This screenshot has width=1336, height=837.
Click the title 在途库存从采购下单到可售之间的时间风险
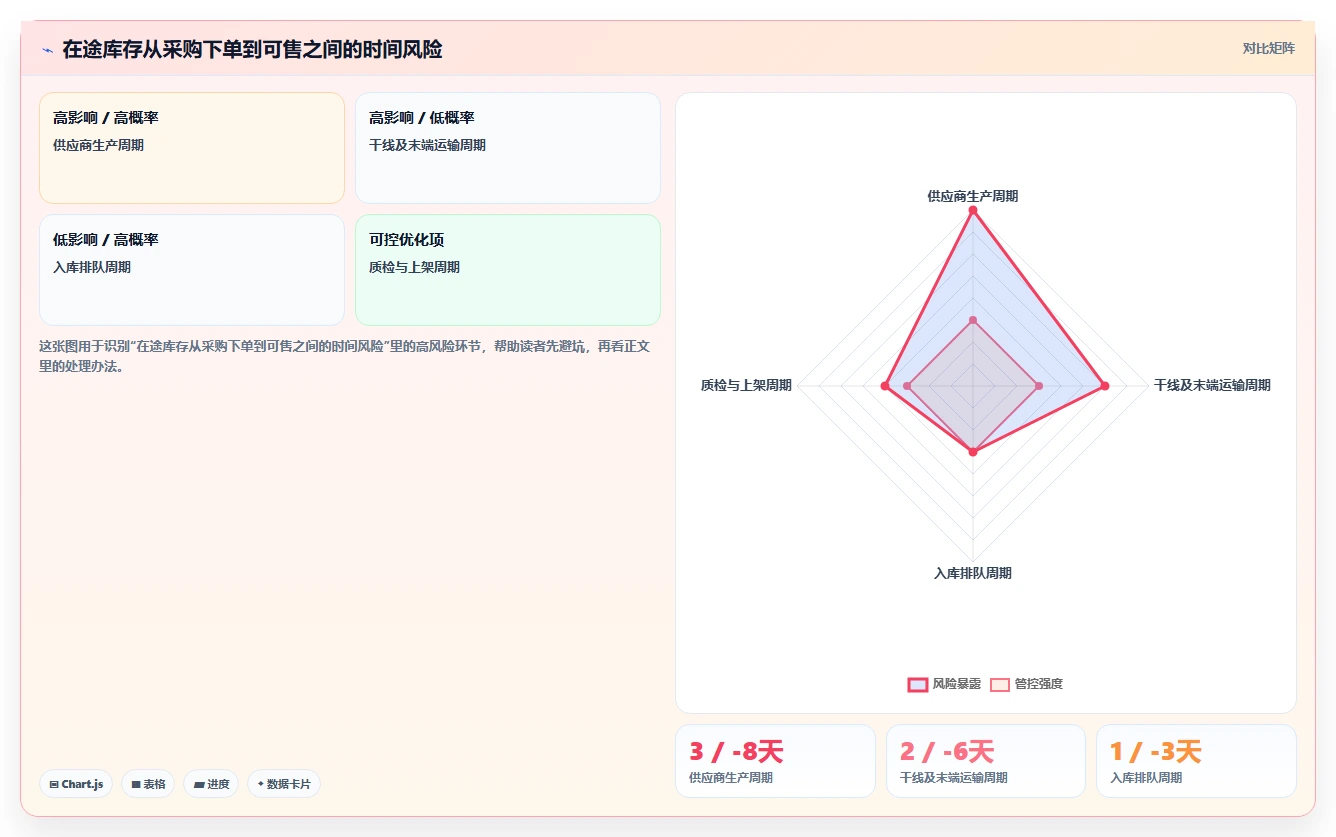tap(252, 49)
